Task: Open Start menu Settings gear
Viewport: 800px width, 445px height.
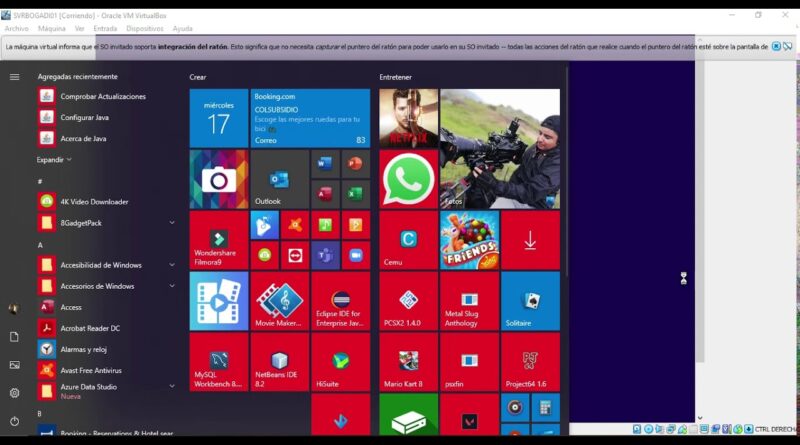Action: pyautogui.click(x=14, y=393)
